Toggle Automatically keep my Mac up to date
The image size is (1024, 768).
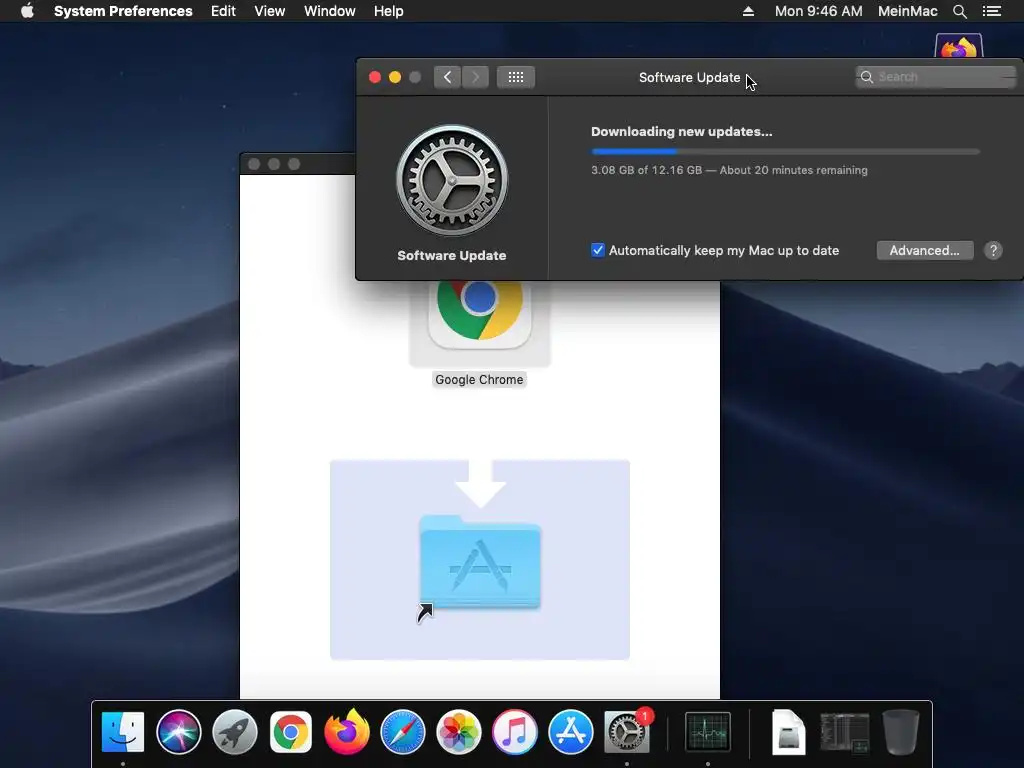(x=598, y=250)
